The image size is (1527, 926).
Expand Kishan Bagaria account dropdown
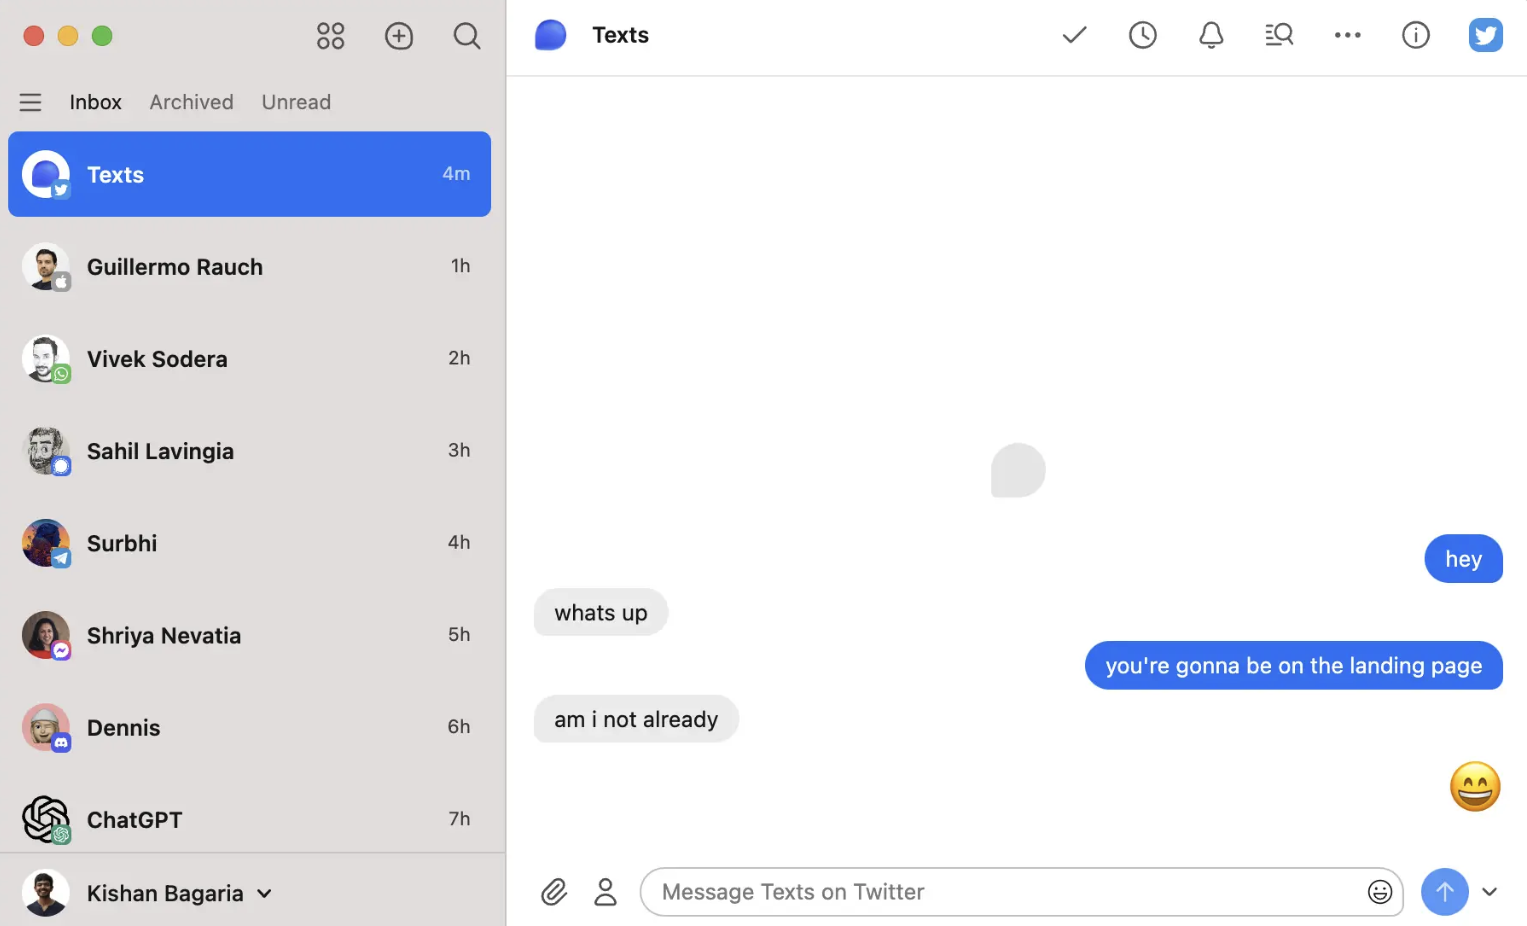264,894
